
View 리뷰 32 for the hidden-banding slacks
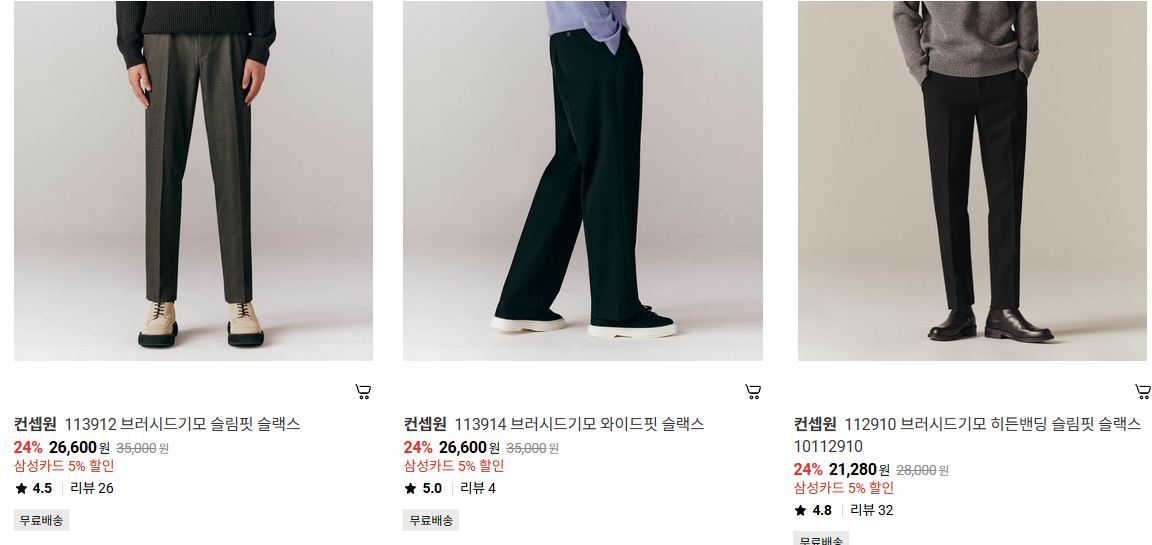871,510
